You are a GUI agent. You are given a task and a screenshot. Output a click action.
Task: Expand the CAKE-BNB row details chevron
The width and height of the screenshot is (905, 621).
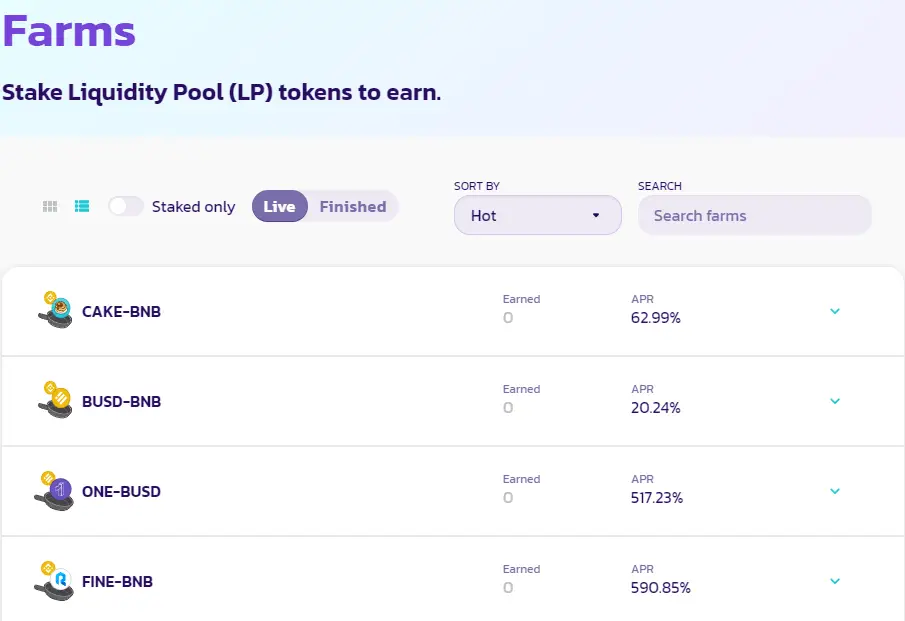[835, 311]
